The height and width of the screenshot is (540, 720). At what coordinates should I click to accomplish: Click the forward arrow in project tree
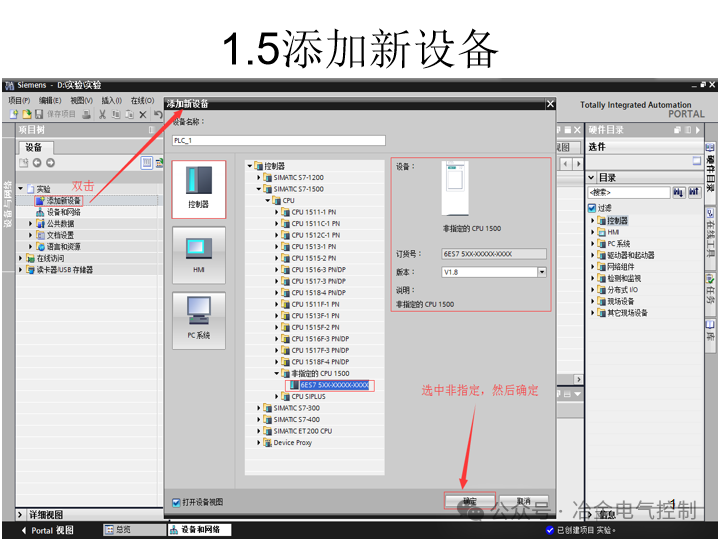click(x=51, y=163)
